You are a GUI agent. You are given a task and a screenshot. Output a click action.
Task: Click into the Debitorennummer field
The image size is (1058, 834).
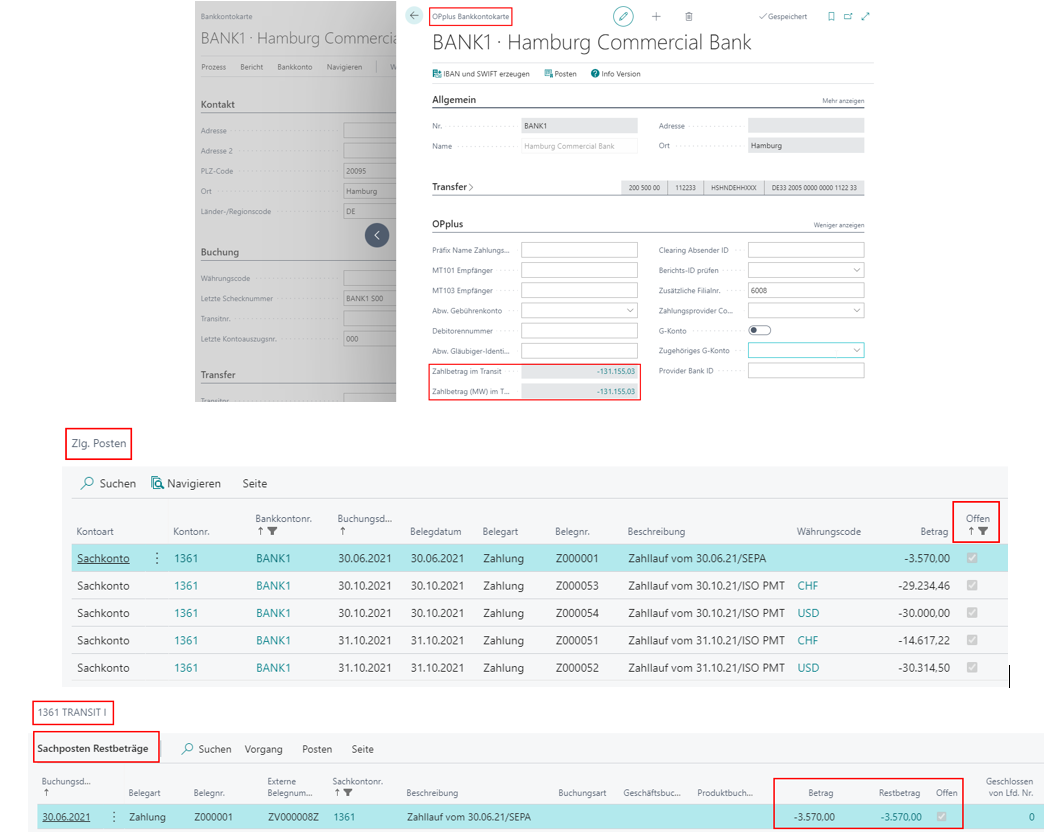click(580, 331)
